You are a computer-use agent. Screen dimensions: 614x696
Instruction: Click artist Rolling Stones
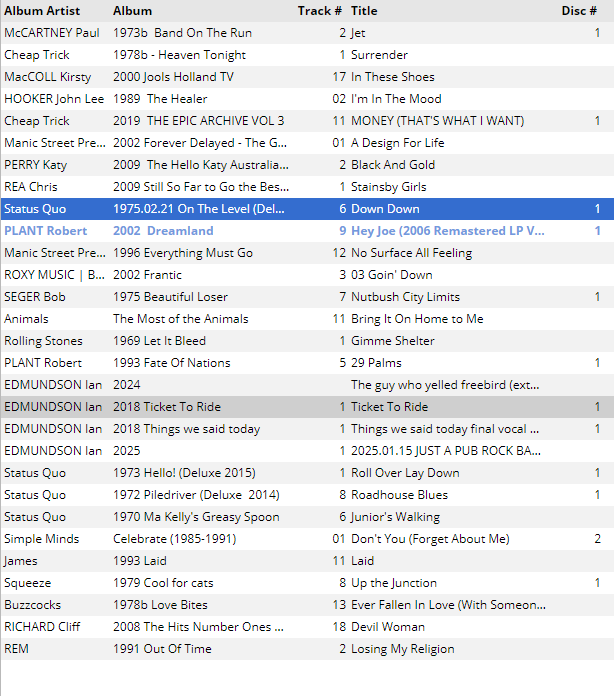point(44,341)
